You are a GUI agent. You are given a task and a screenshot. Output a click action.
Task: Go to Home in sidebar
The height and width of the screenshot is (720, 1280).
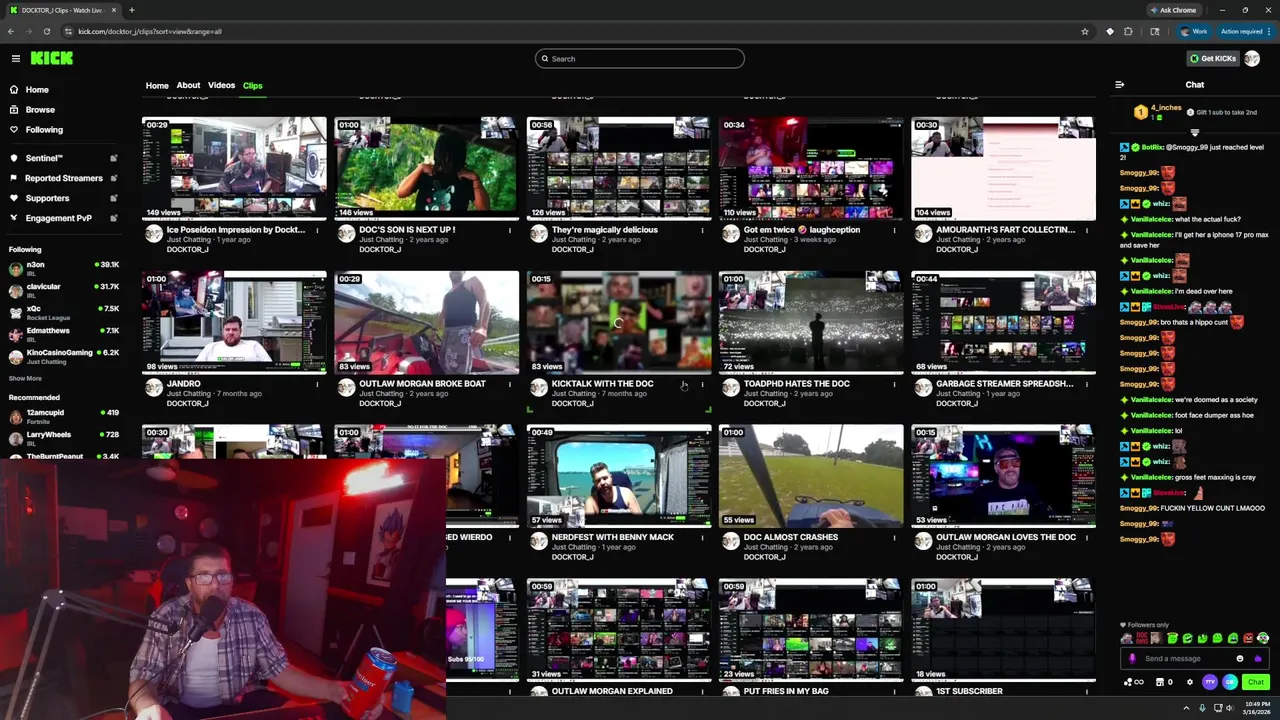(x=37, y=90)
